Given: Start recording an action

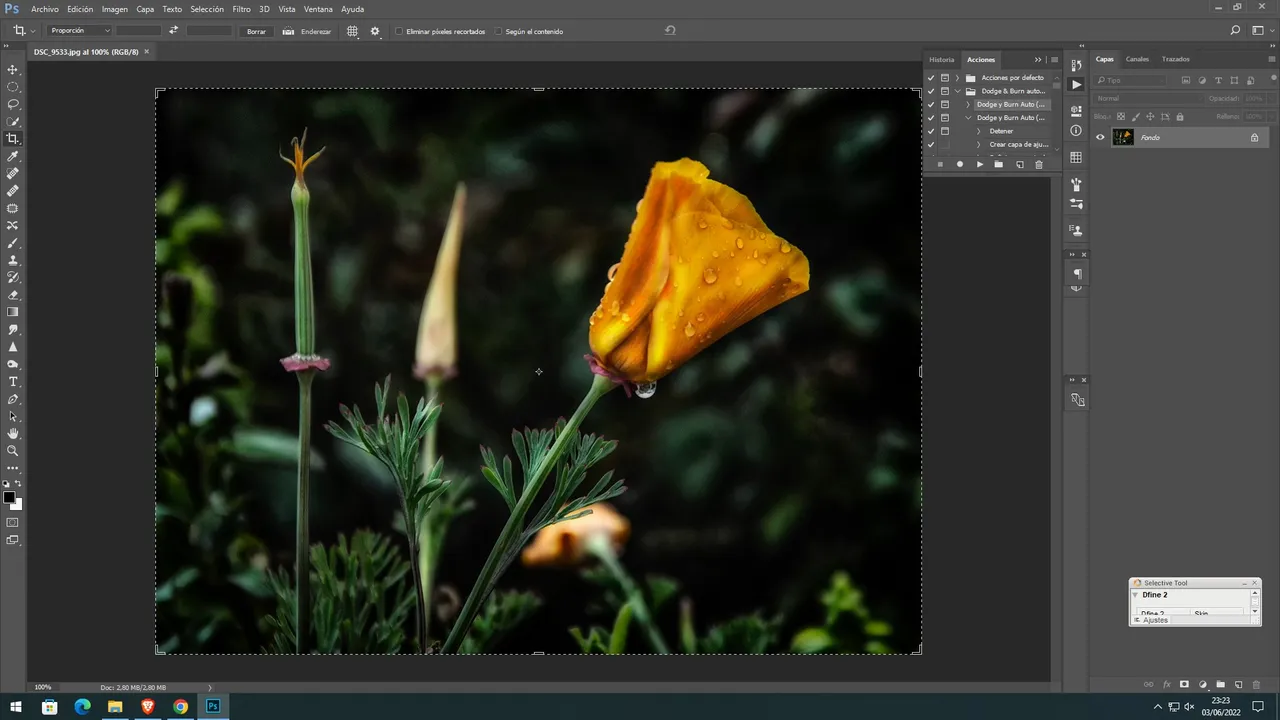Looking at the screenshot, I should tap(959, 164).
